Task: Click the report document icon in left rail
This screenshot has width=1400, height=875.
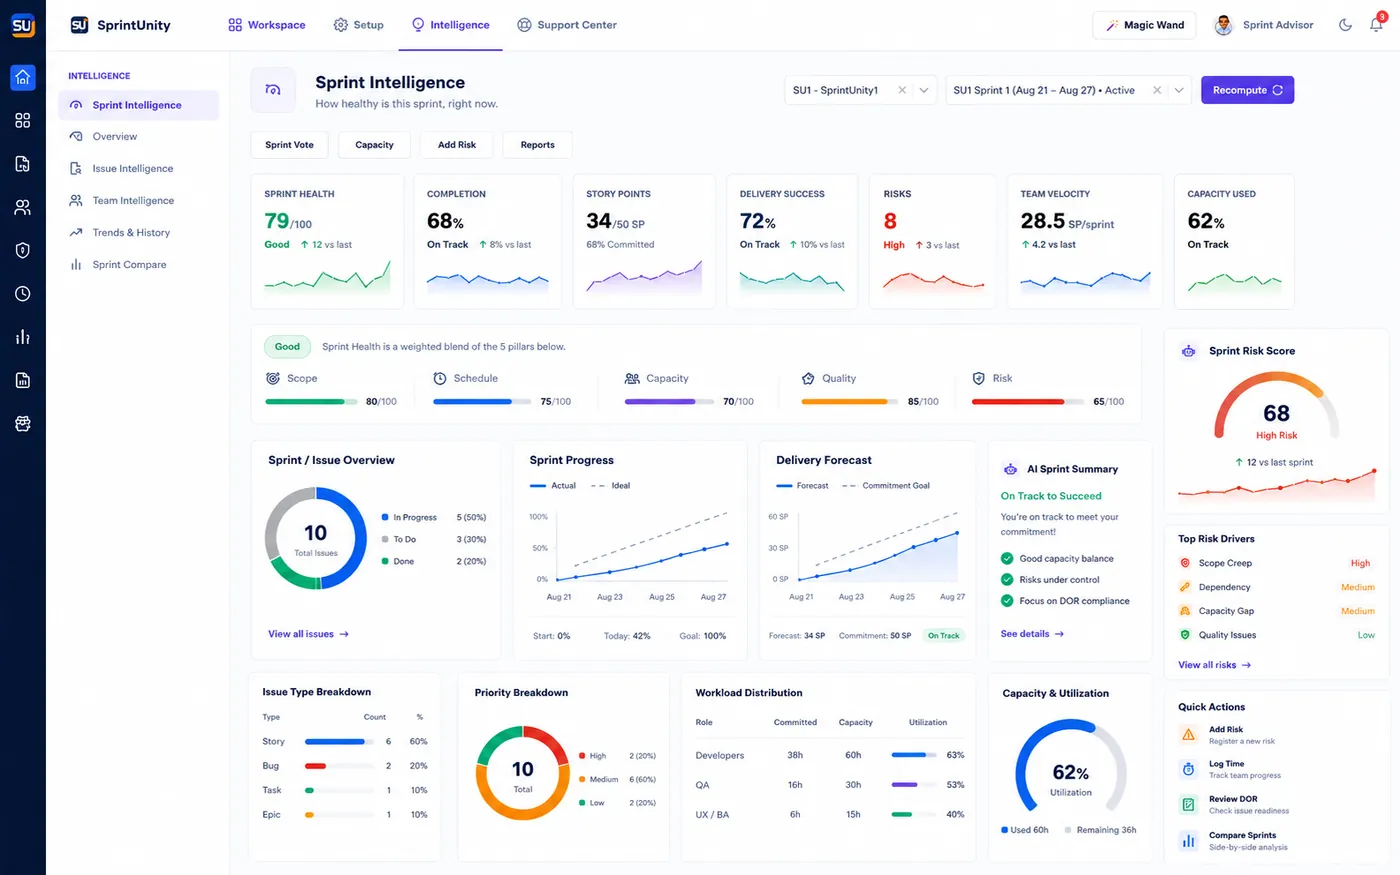Action: click(x=22, y=380)
